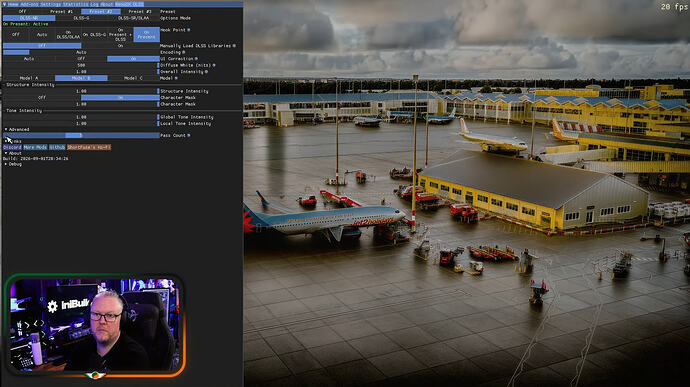Turn Character Mask On
Screen dimensions: 690x387
coord(120,97)
